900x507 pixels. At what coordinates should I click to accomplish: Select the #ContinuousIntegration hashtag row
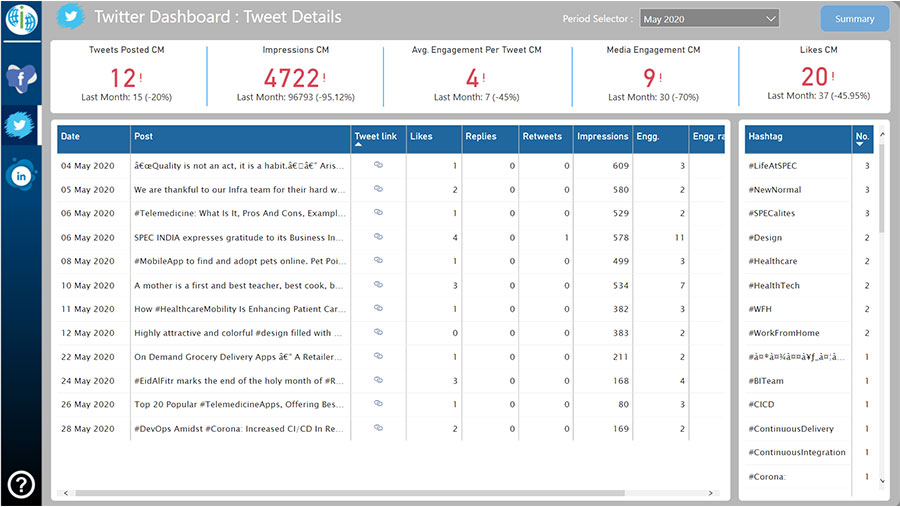(809, 452)
